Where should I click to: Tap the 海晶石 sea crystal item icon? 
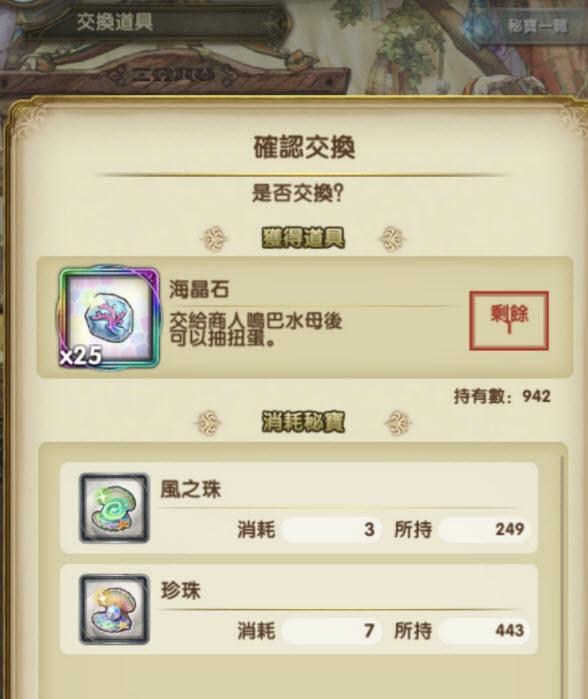click(109, 318)
